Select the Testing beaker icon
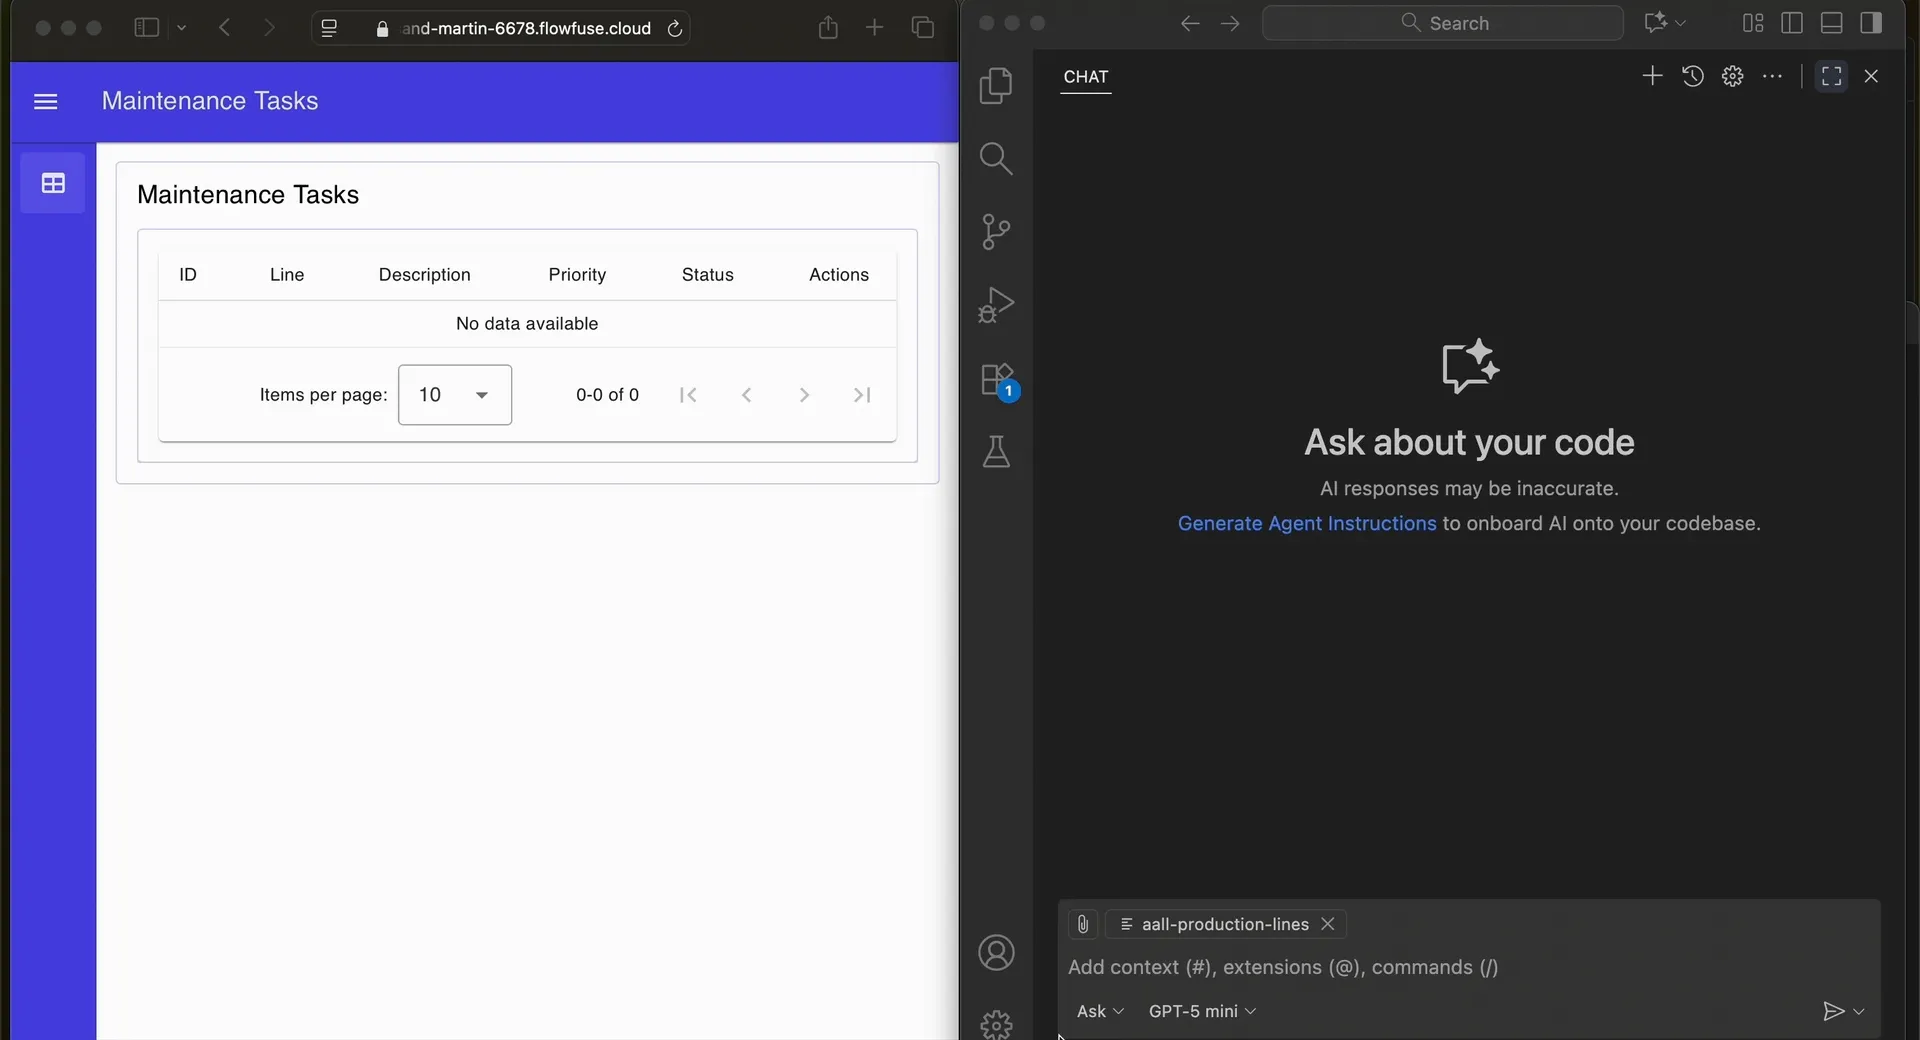Screen dimensions: 1920x1040 [x=996, y=452]
